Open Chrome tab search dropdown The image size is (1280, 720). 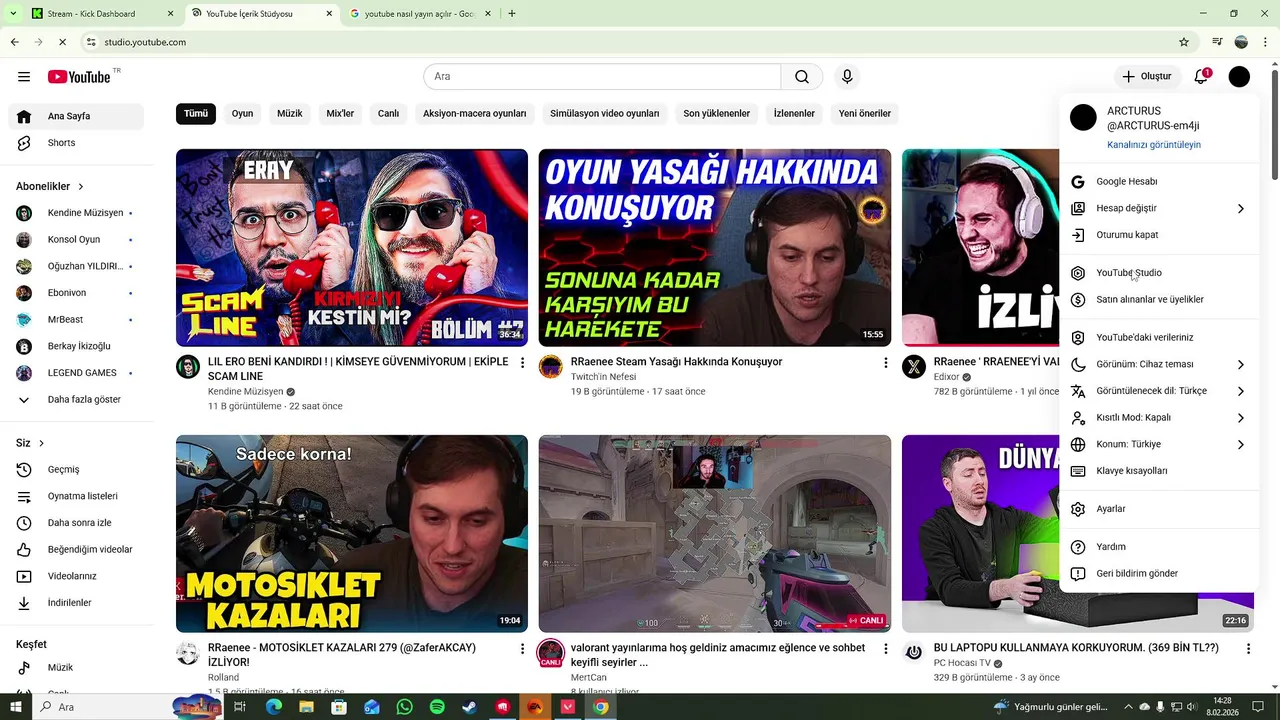point(13,14)
